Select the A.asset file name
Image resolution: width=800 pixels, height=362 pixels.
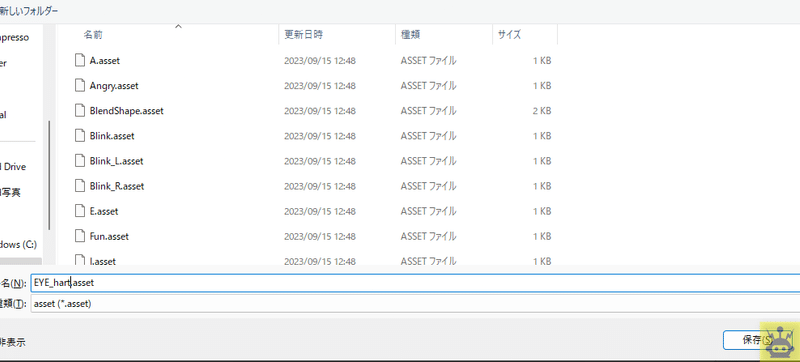pos(105,61)
